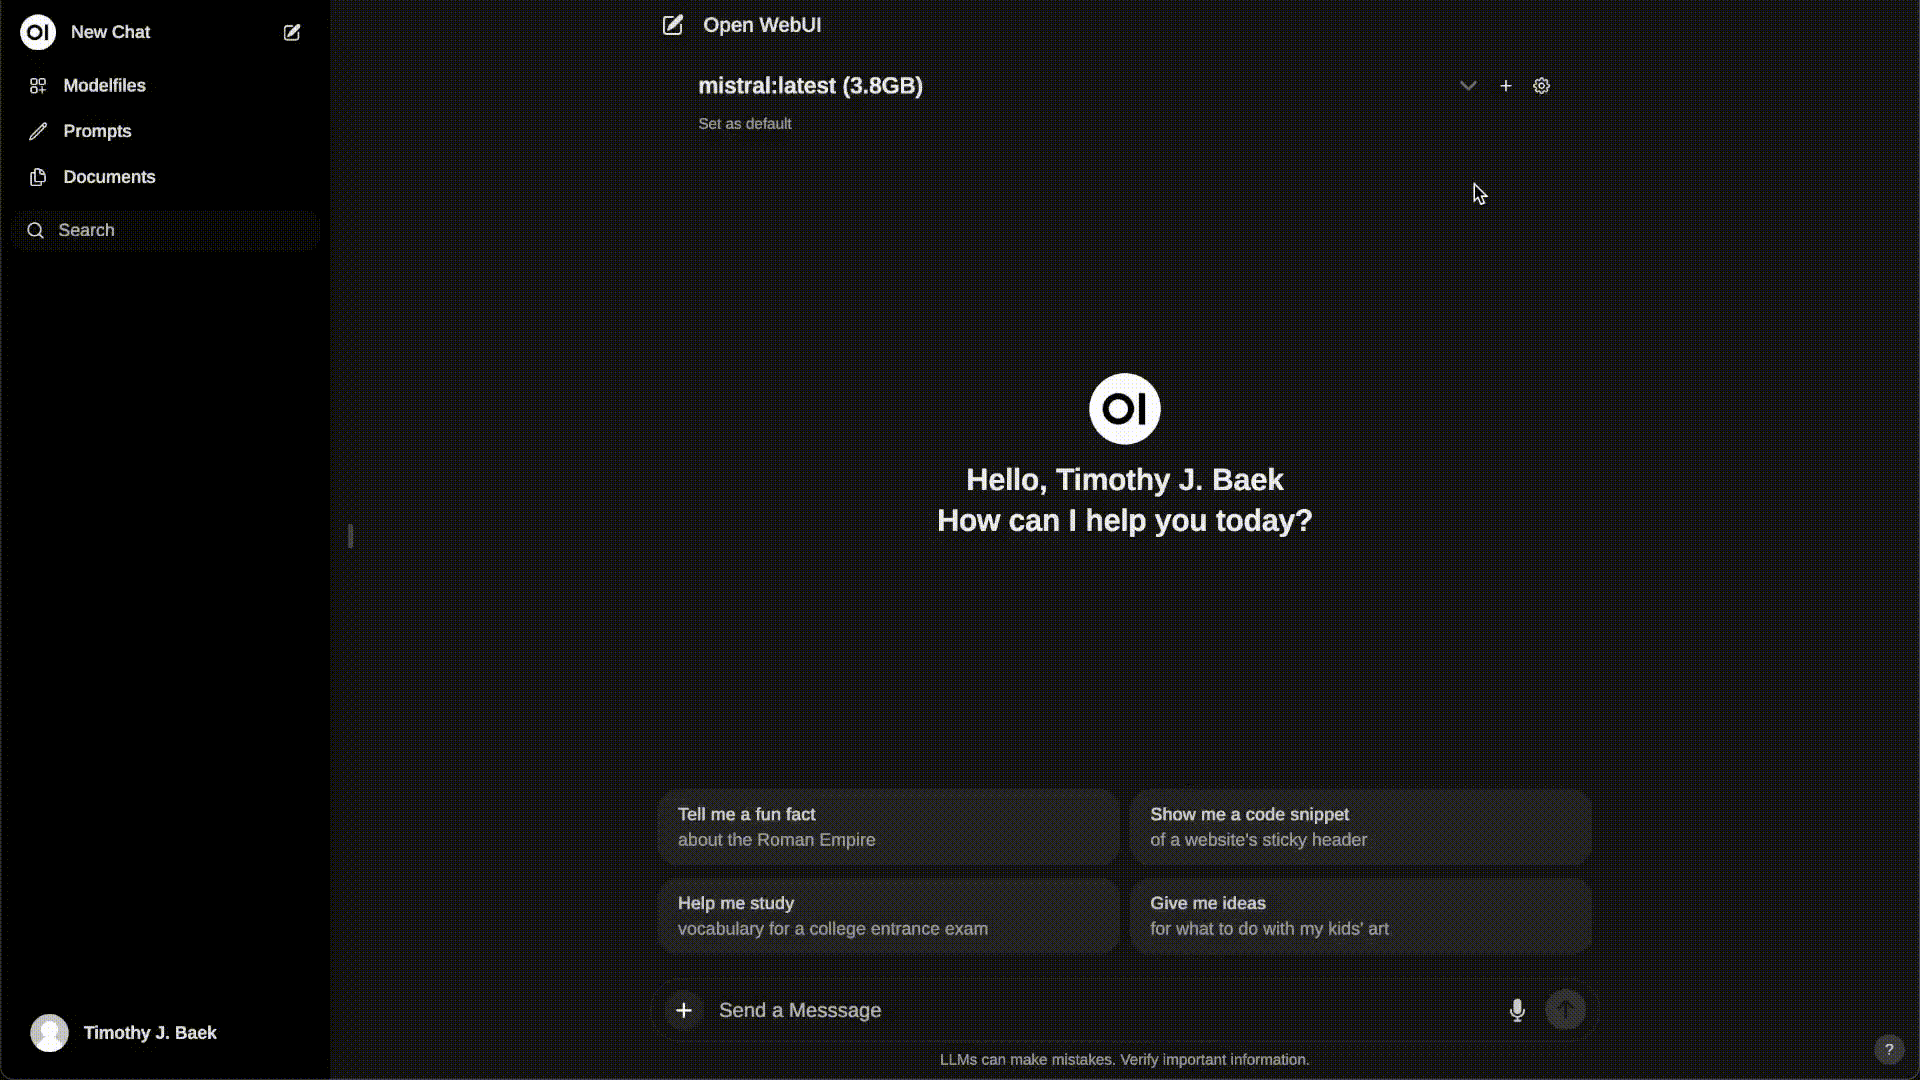This screenshot has height=1080, width=1920.
Task: Open the Prompts section
Action: 96,129
